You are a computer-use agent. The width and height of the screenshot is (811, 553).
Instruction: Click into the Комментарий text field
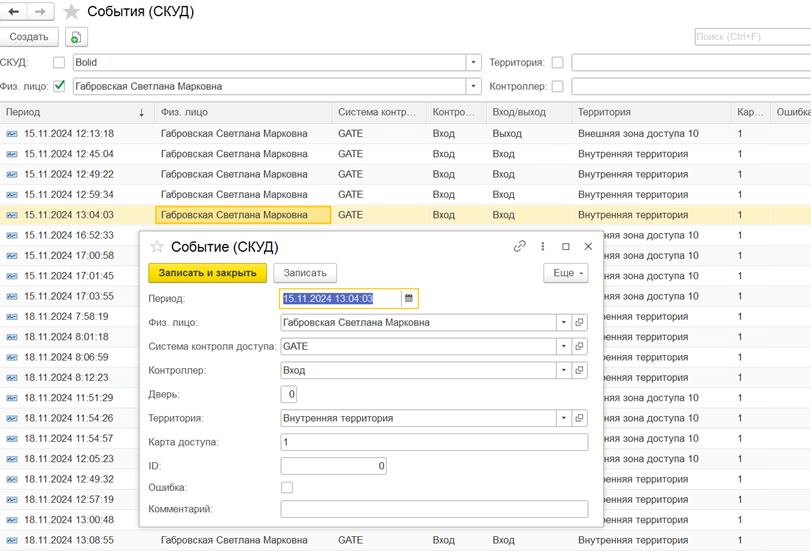point(434,509)
